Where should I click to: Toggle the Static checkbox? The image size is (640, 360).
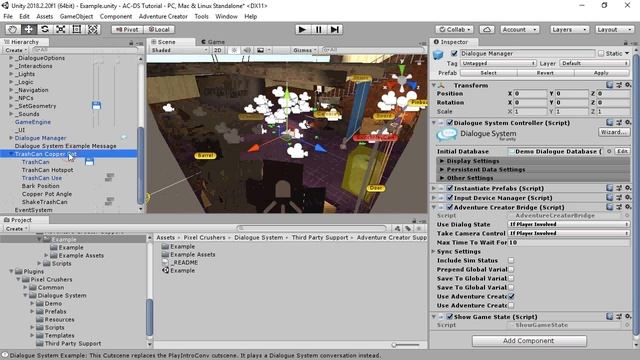(x=601, y=53)
